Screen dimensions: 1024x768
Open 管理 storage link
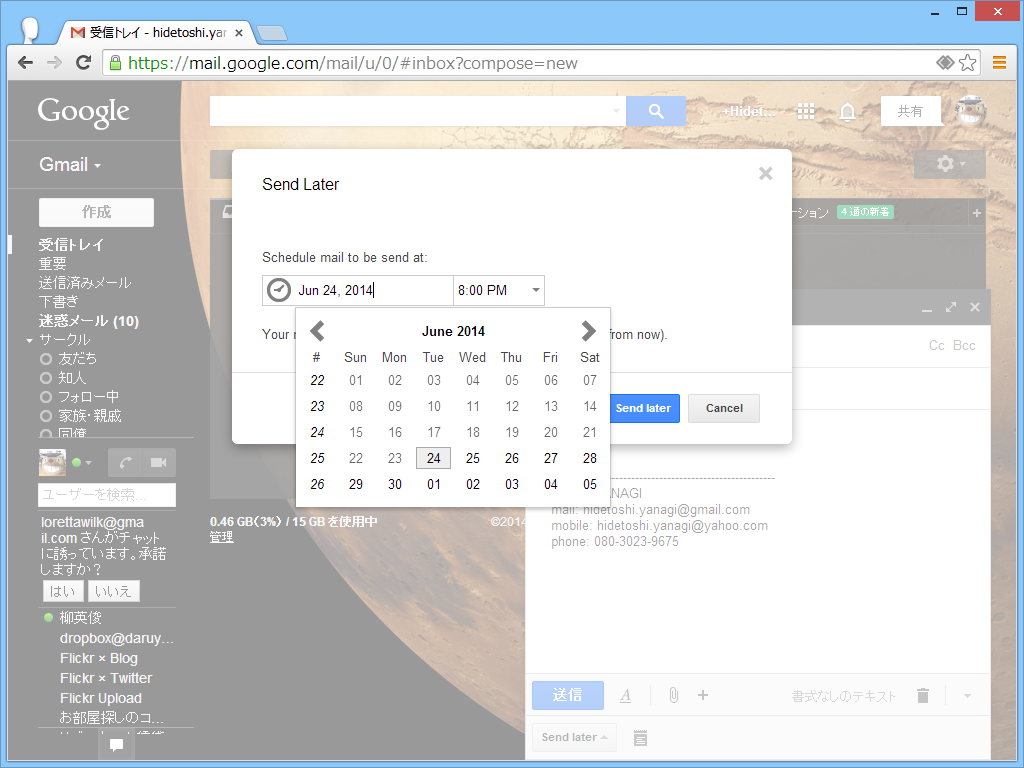[x=221, y=537]
